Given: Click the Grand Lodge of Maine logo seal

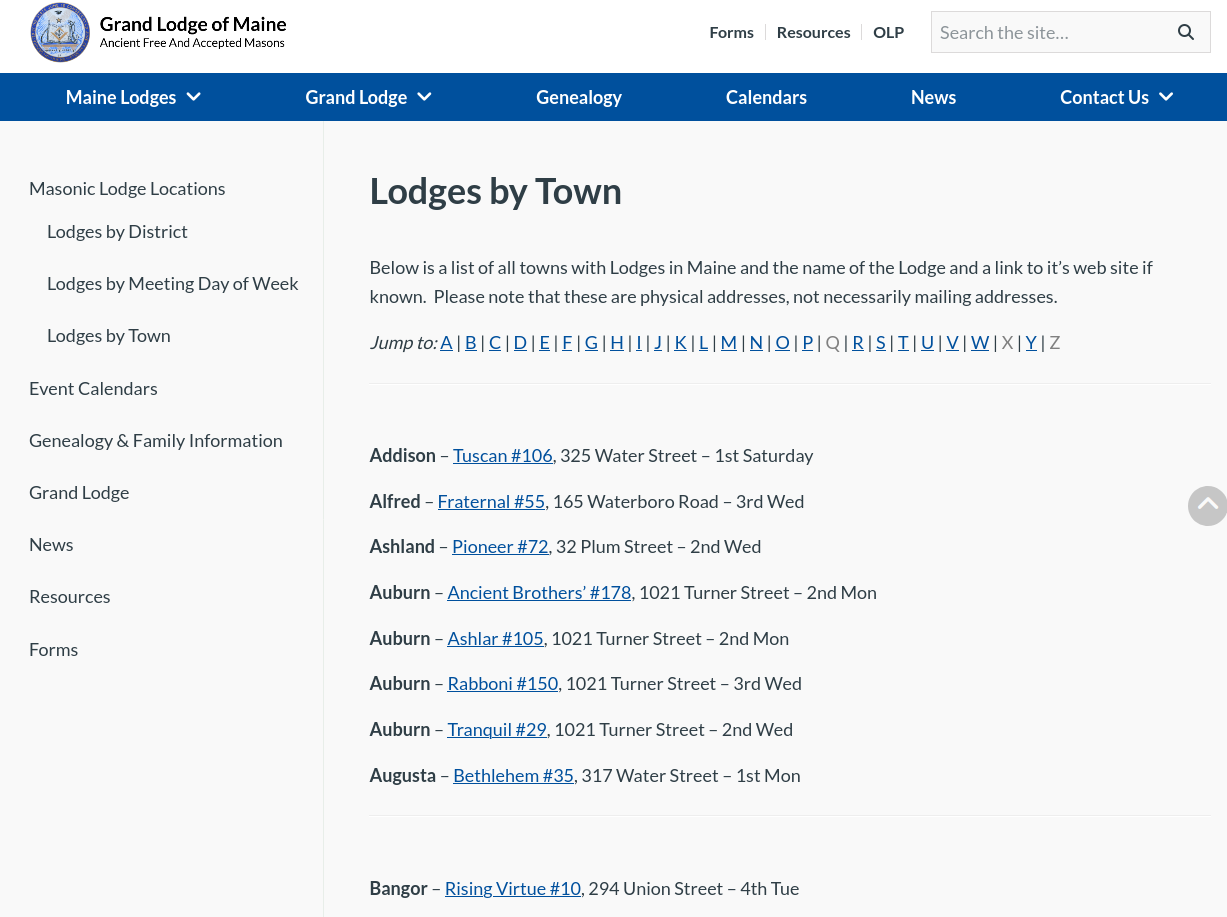Looking at the screenshot, I should pyautogui.click(x=60, y=32).
